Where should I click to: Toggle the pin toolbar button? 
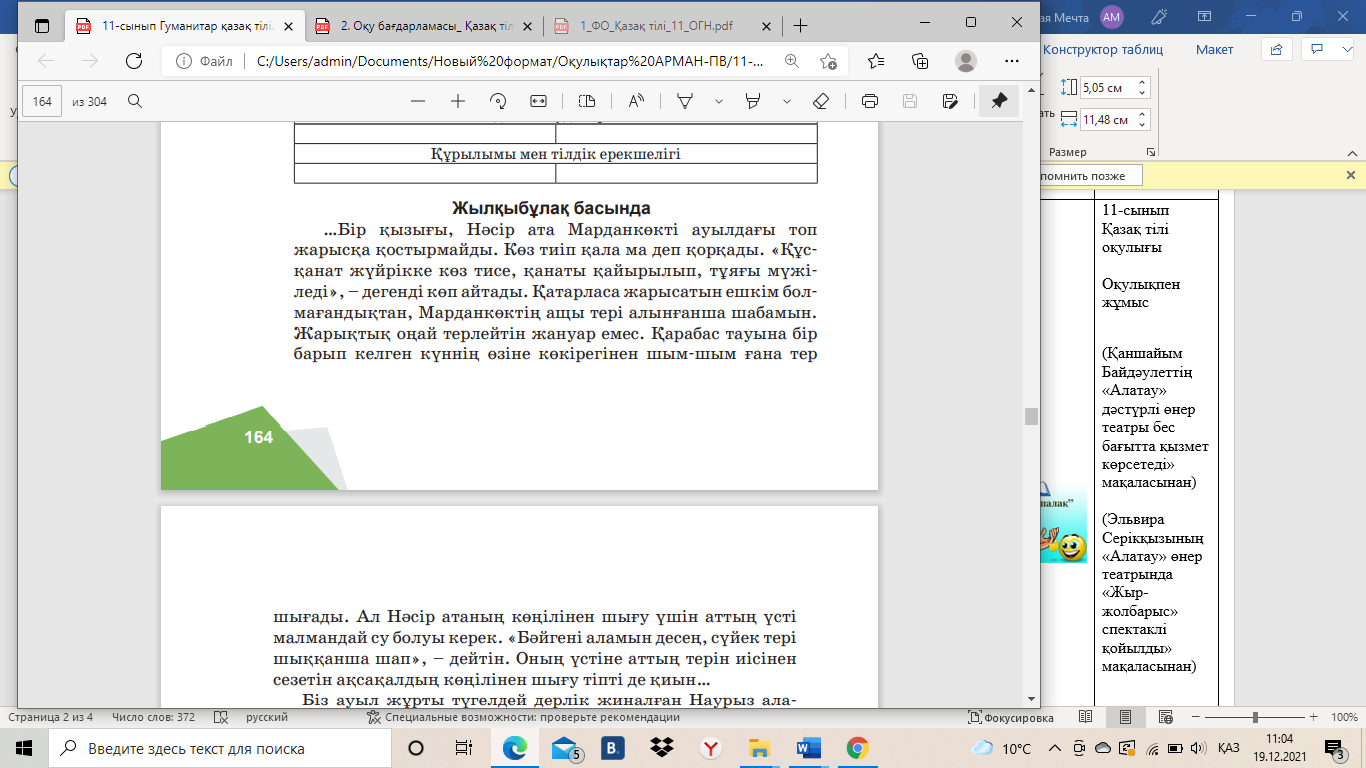tap(998, 101)
